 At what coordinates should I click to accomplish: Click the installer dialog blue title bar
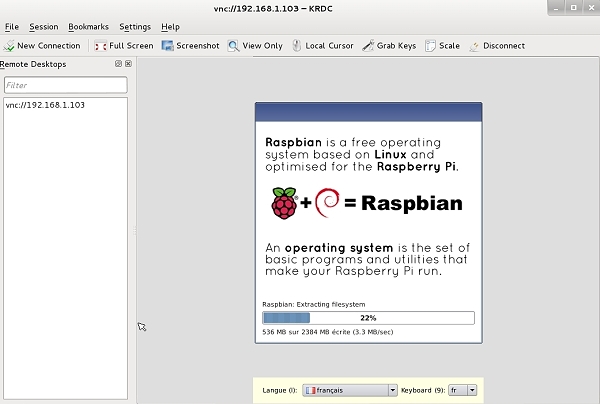pos(368,112)
